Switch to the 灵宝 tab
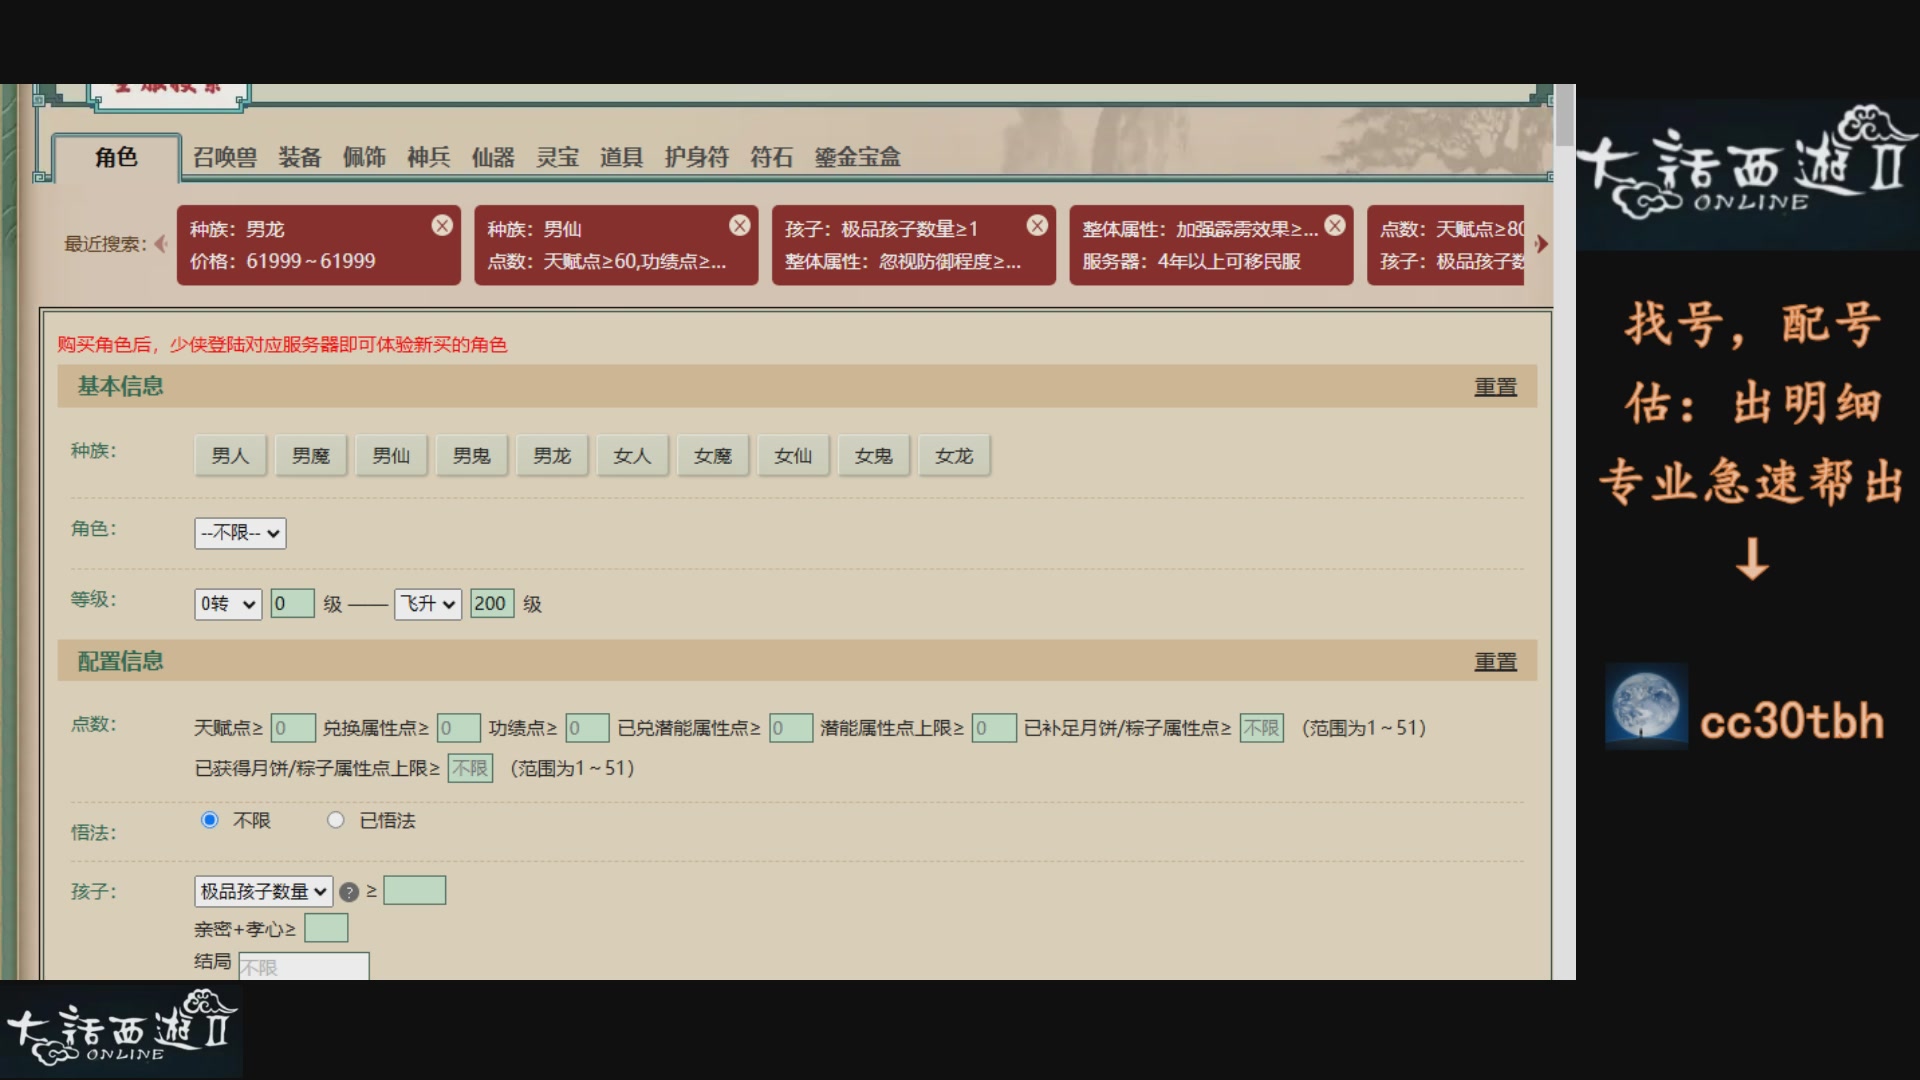 coord(558,157)
